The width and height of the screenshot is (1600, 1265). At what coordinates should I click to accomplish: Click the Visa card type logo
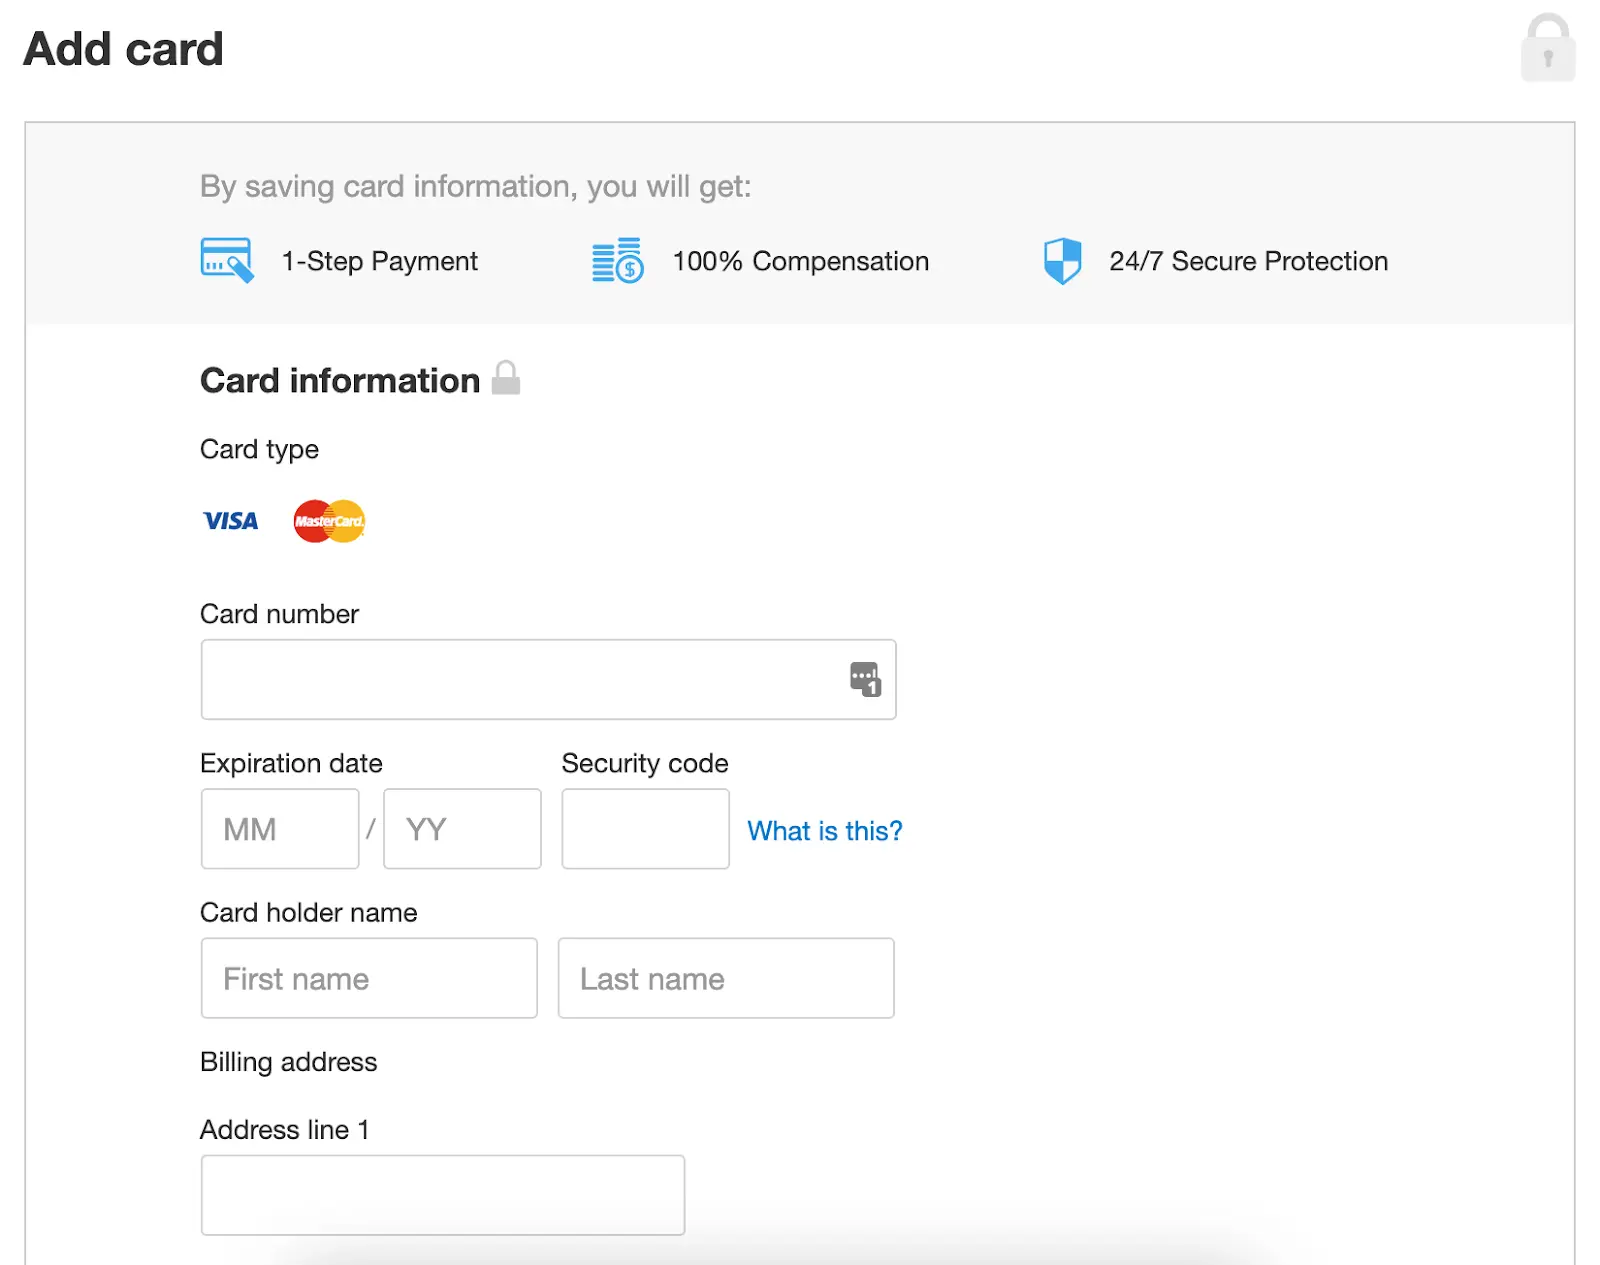(x=229, y=520)
